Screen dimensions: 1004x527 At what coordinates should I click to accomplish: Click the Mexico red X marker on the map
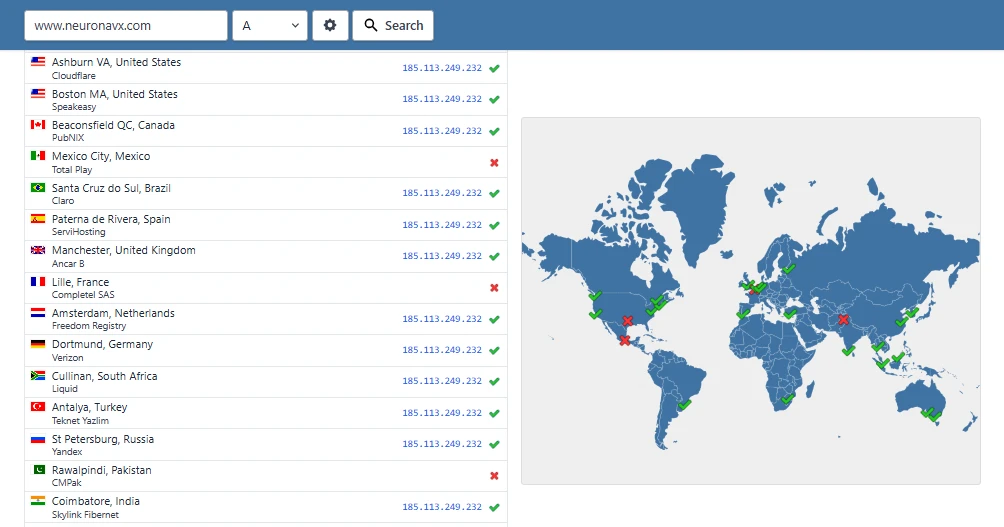point(624,341)
